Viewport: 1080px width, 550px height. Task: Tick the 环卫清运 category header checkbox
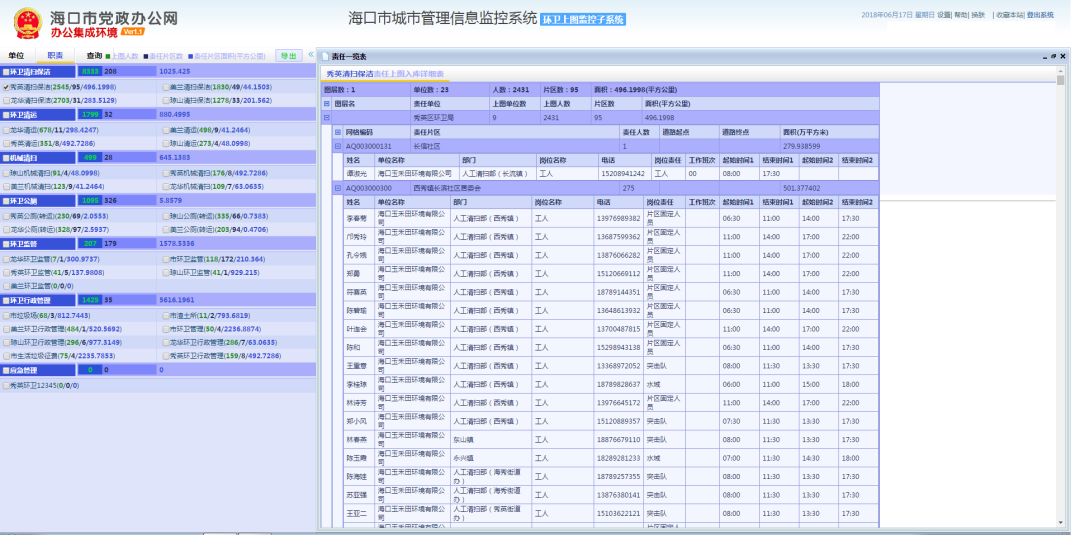[6, 115]
